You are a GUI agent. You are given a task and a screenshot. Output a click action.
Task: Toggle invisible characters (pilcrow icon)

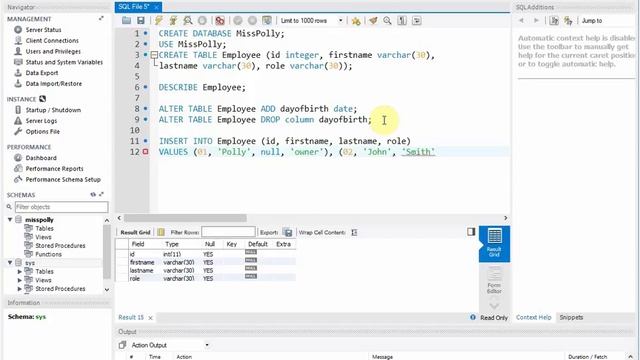click(x=402, y=20)
